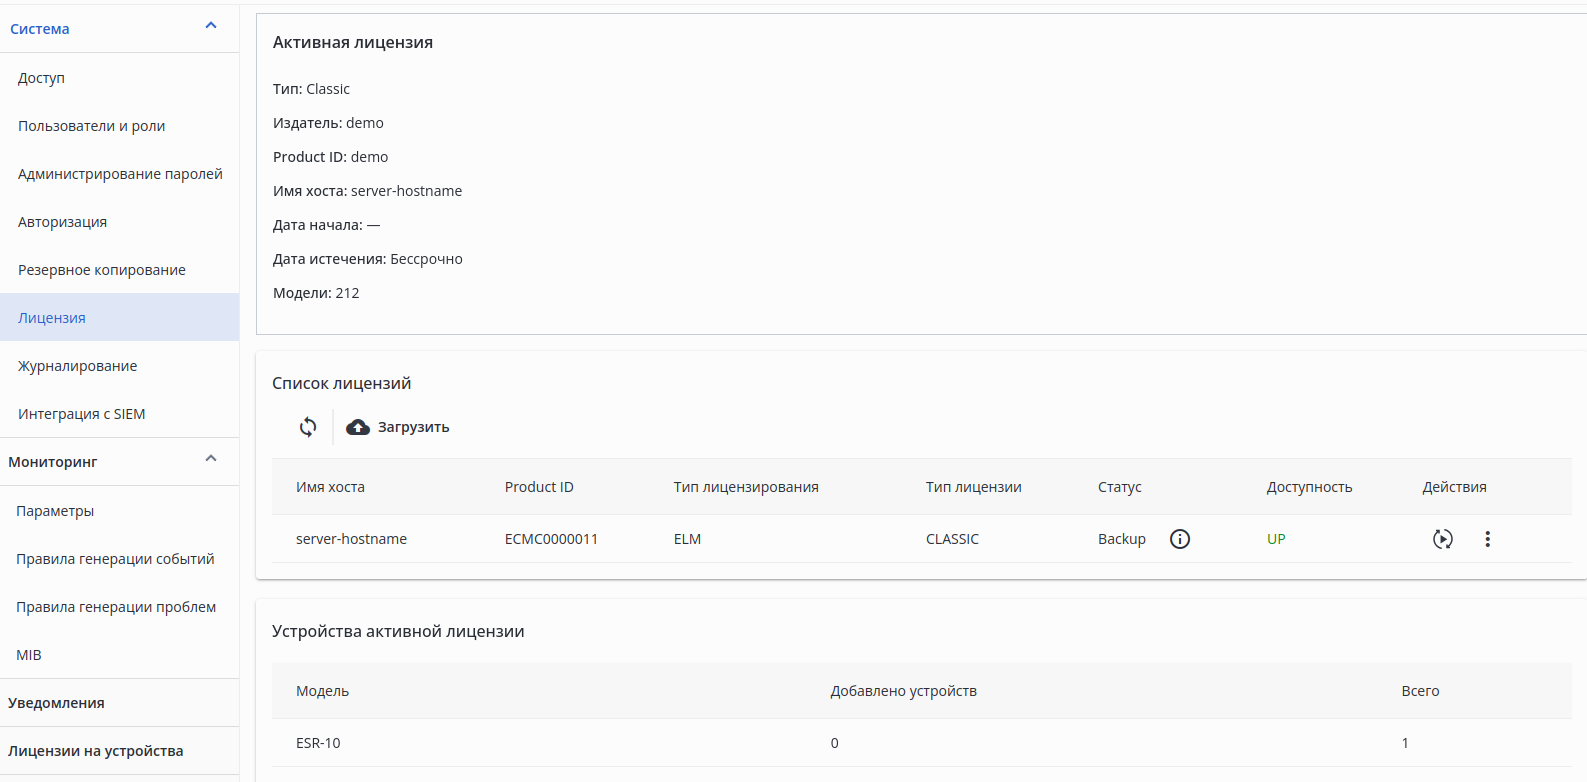Select Администрирование паролей in sidebar
Image resolution: width=1587 pixels, height=782 pixels.
[120, 174]
